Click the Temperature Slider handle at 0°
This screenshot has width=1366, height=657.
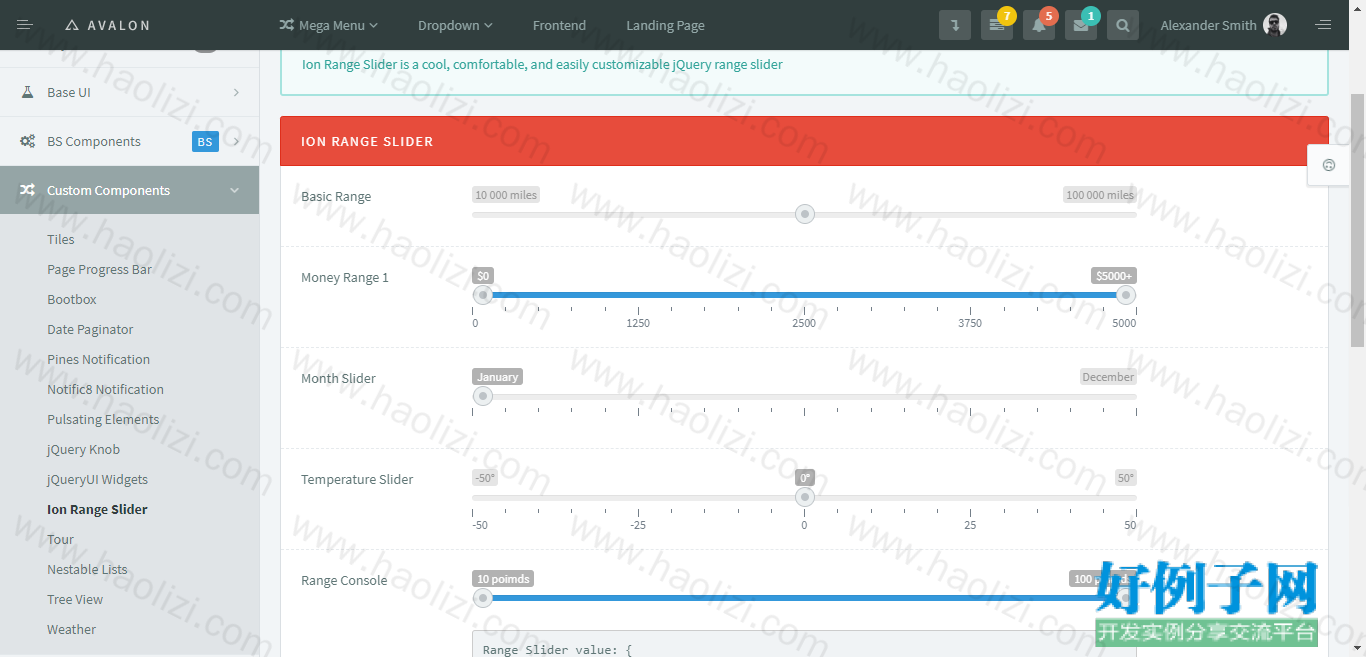point(804,497)
